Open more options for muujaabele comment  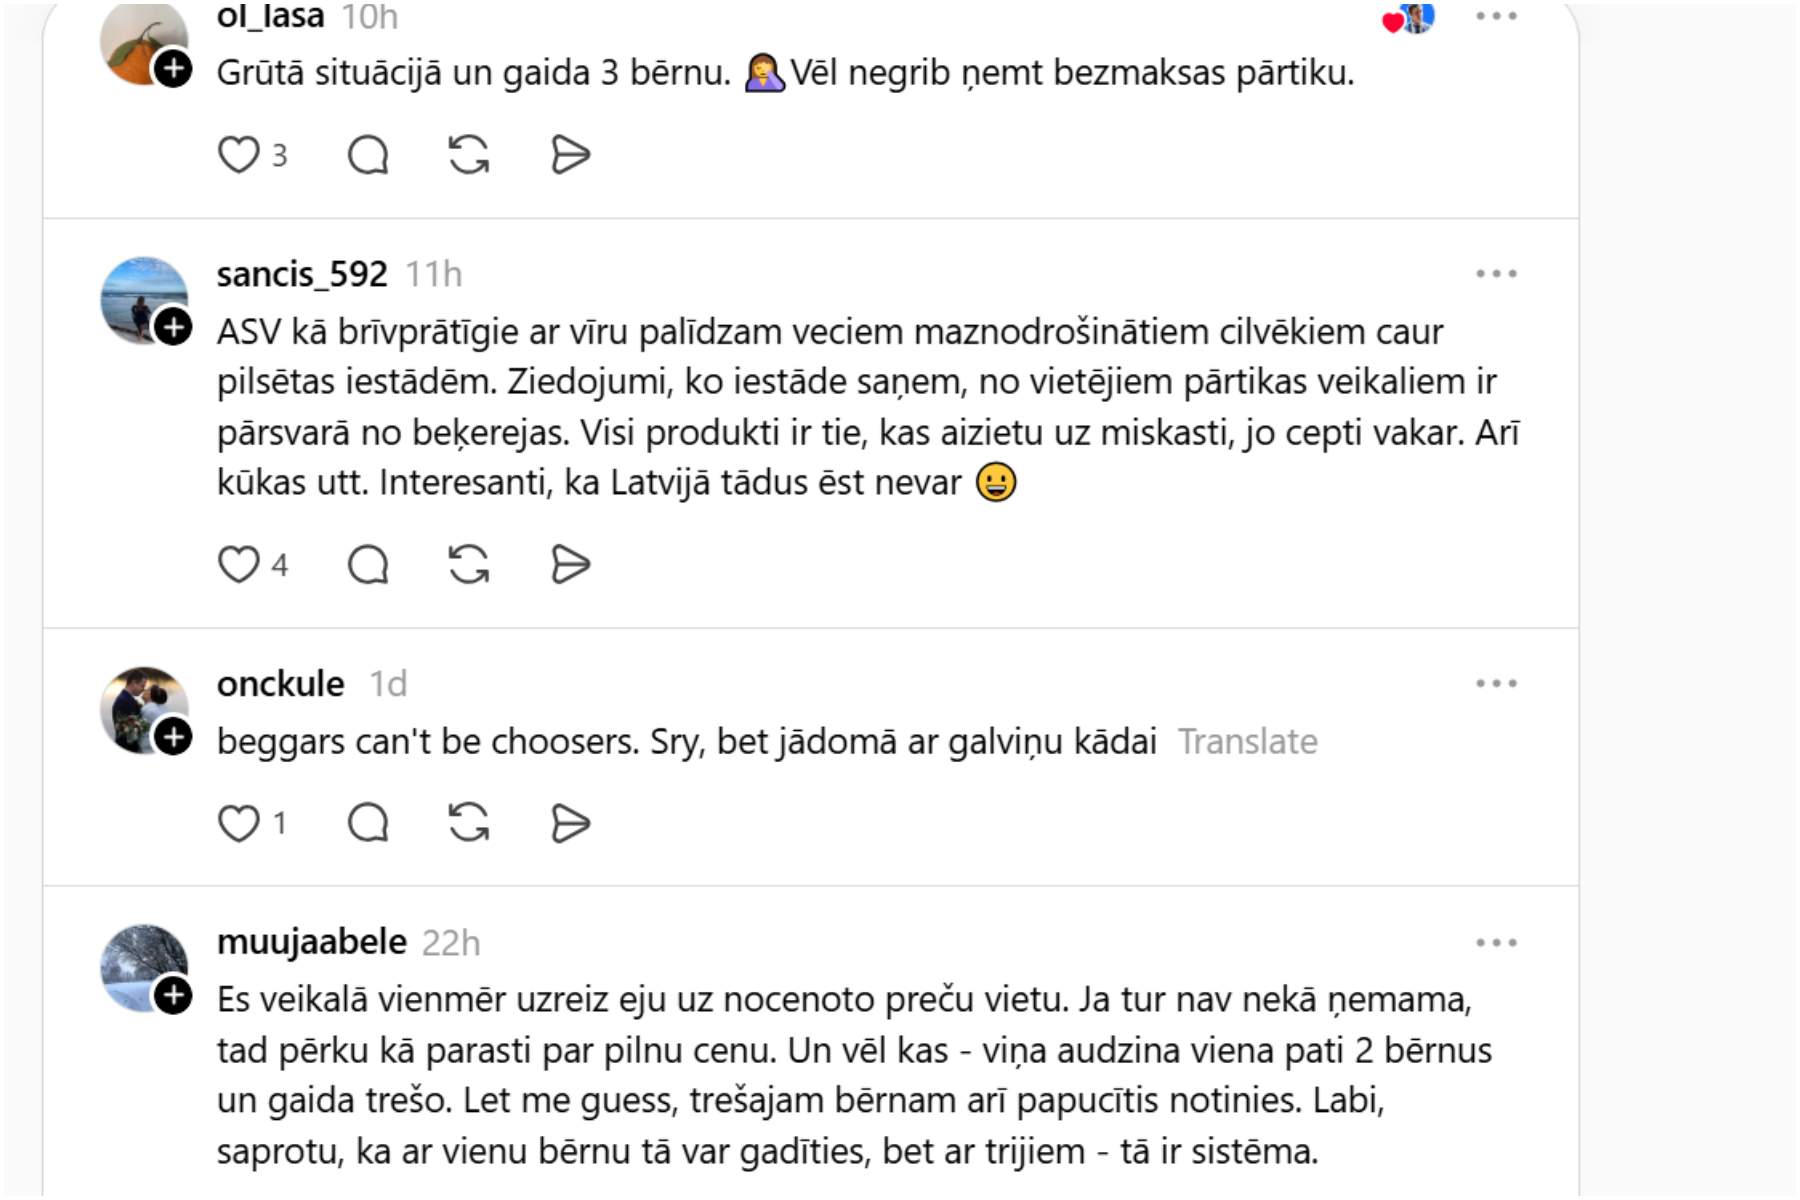(x=1496, y=943)
